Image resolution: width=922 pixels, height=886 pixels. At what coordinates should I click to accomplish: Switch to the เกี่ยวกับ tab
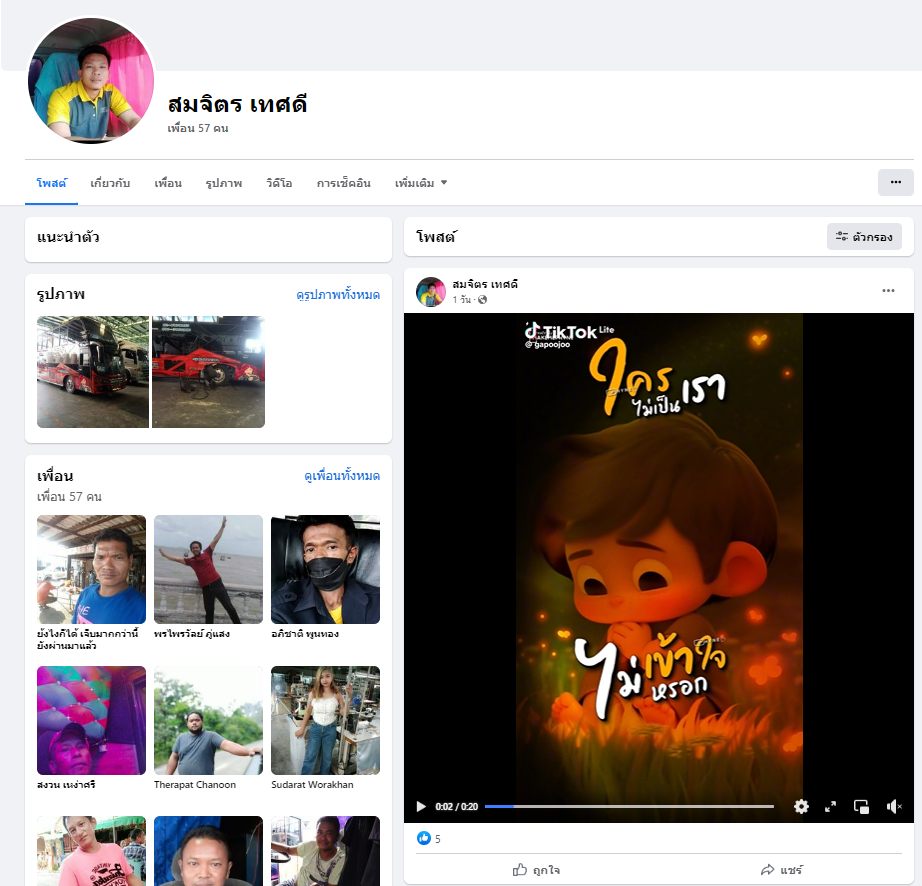(110, 183)
